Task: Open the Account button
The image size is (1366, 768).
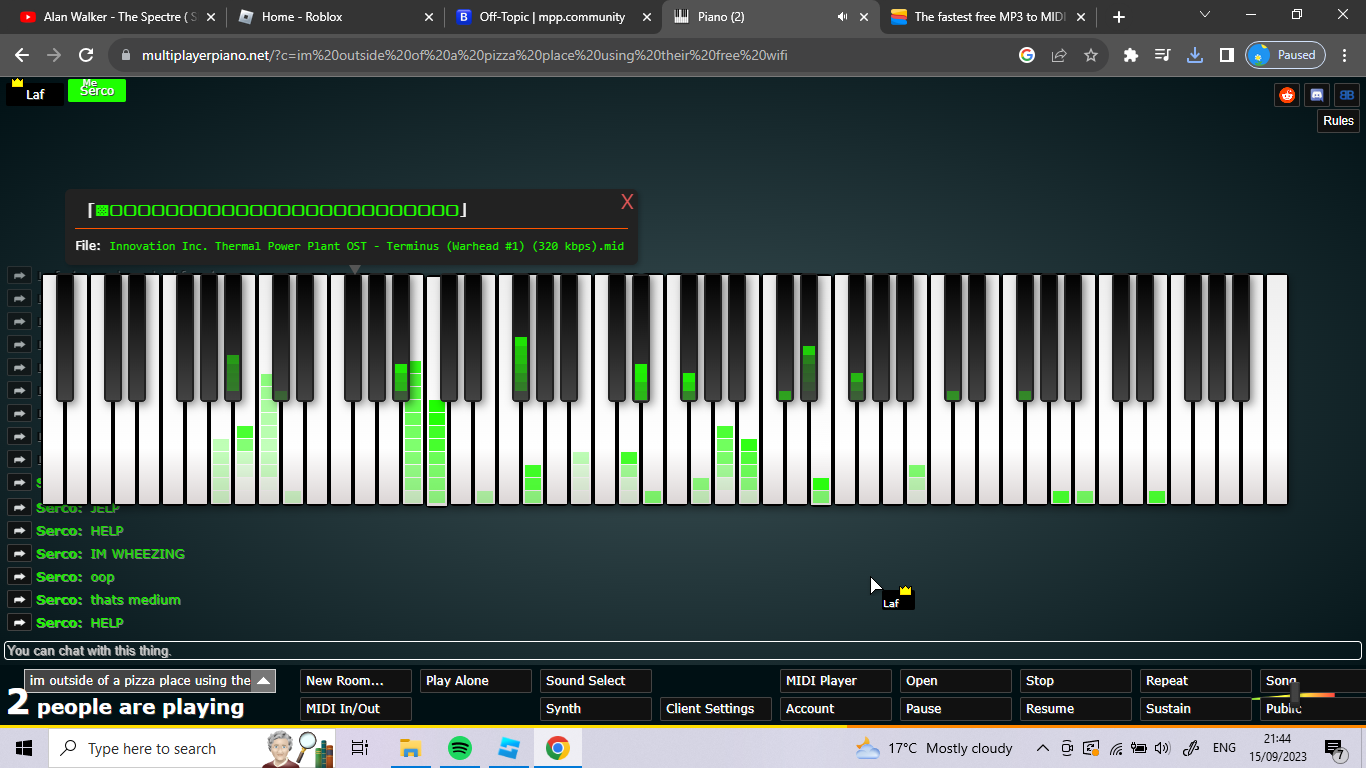Action: [836, 709]
